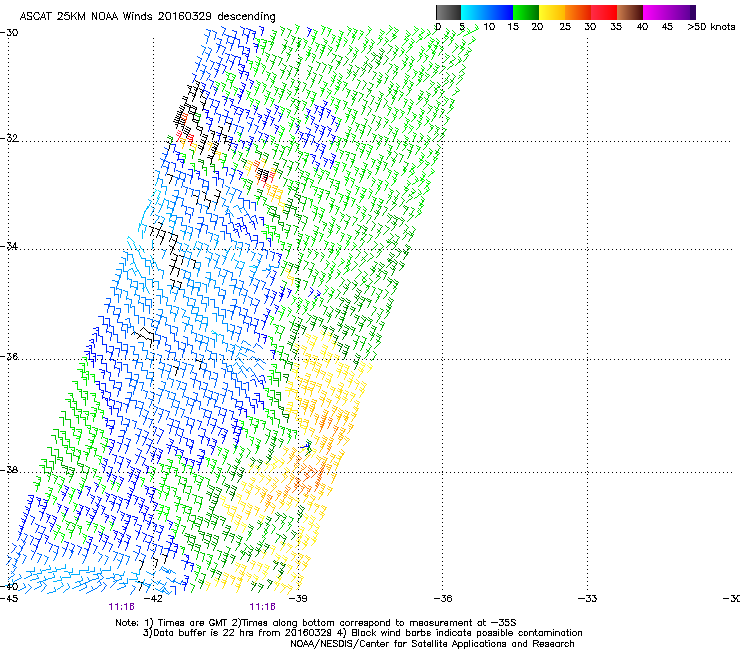Click the '-33' longitude axis label
740x650 pixels.
(x=588, y=599)
